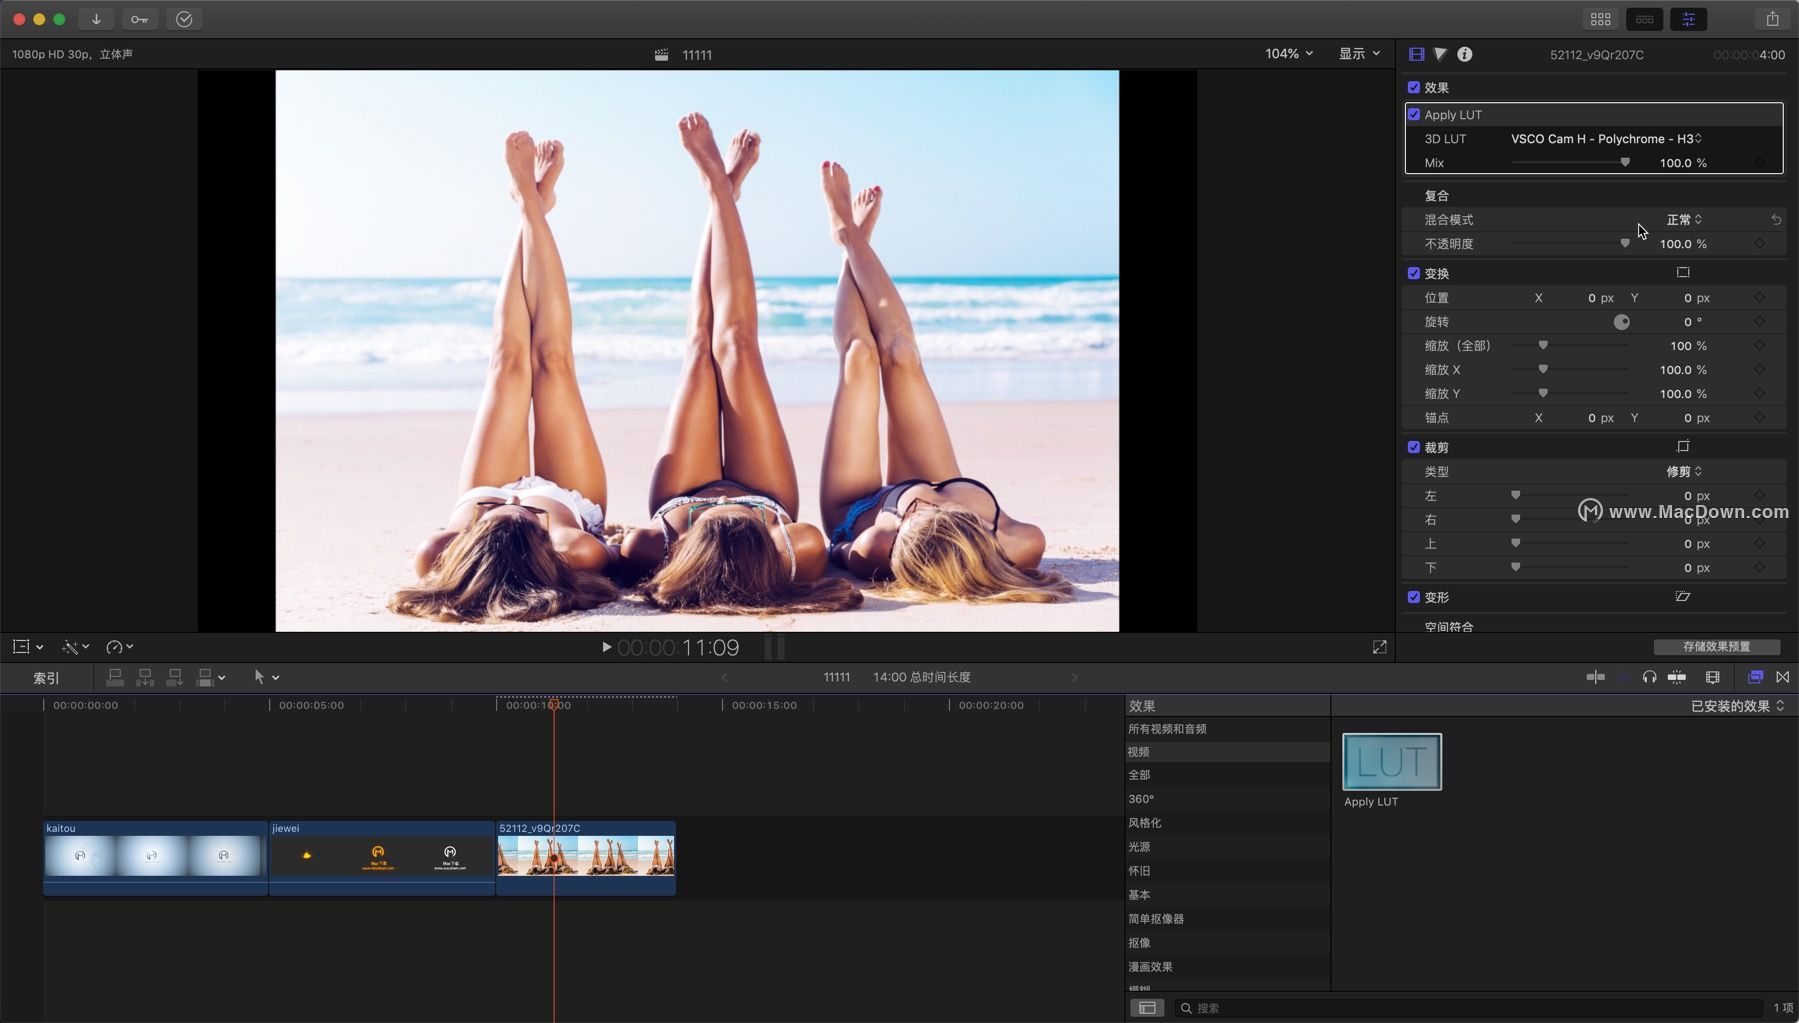This screenshot has width=1799, height=1023.
Task: Reset the 混合模式 compositing parameter
Action: click(1776, 219)
